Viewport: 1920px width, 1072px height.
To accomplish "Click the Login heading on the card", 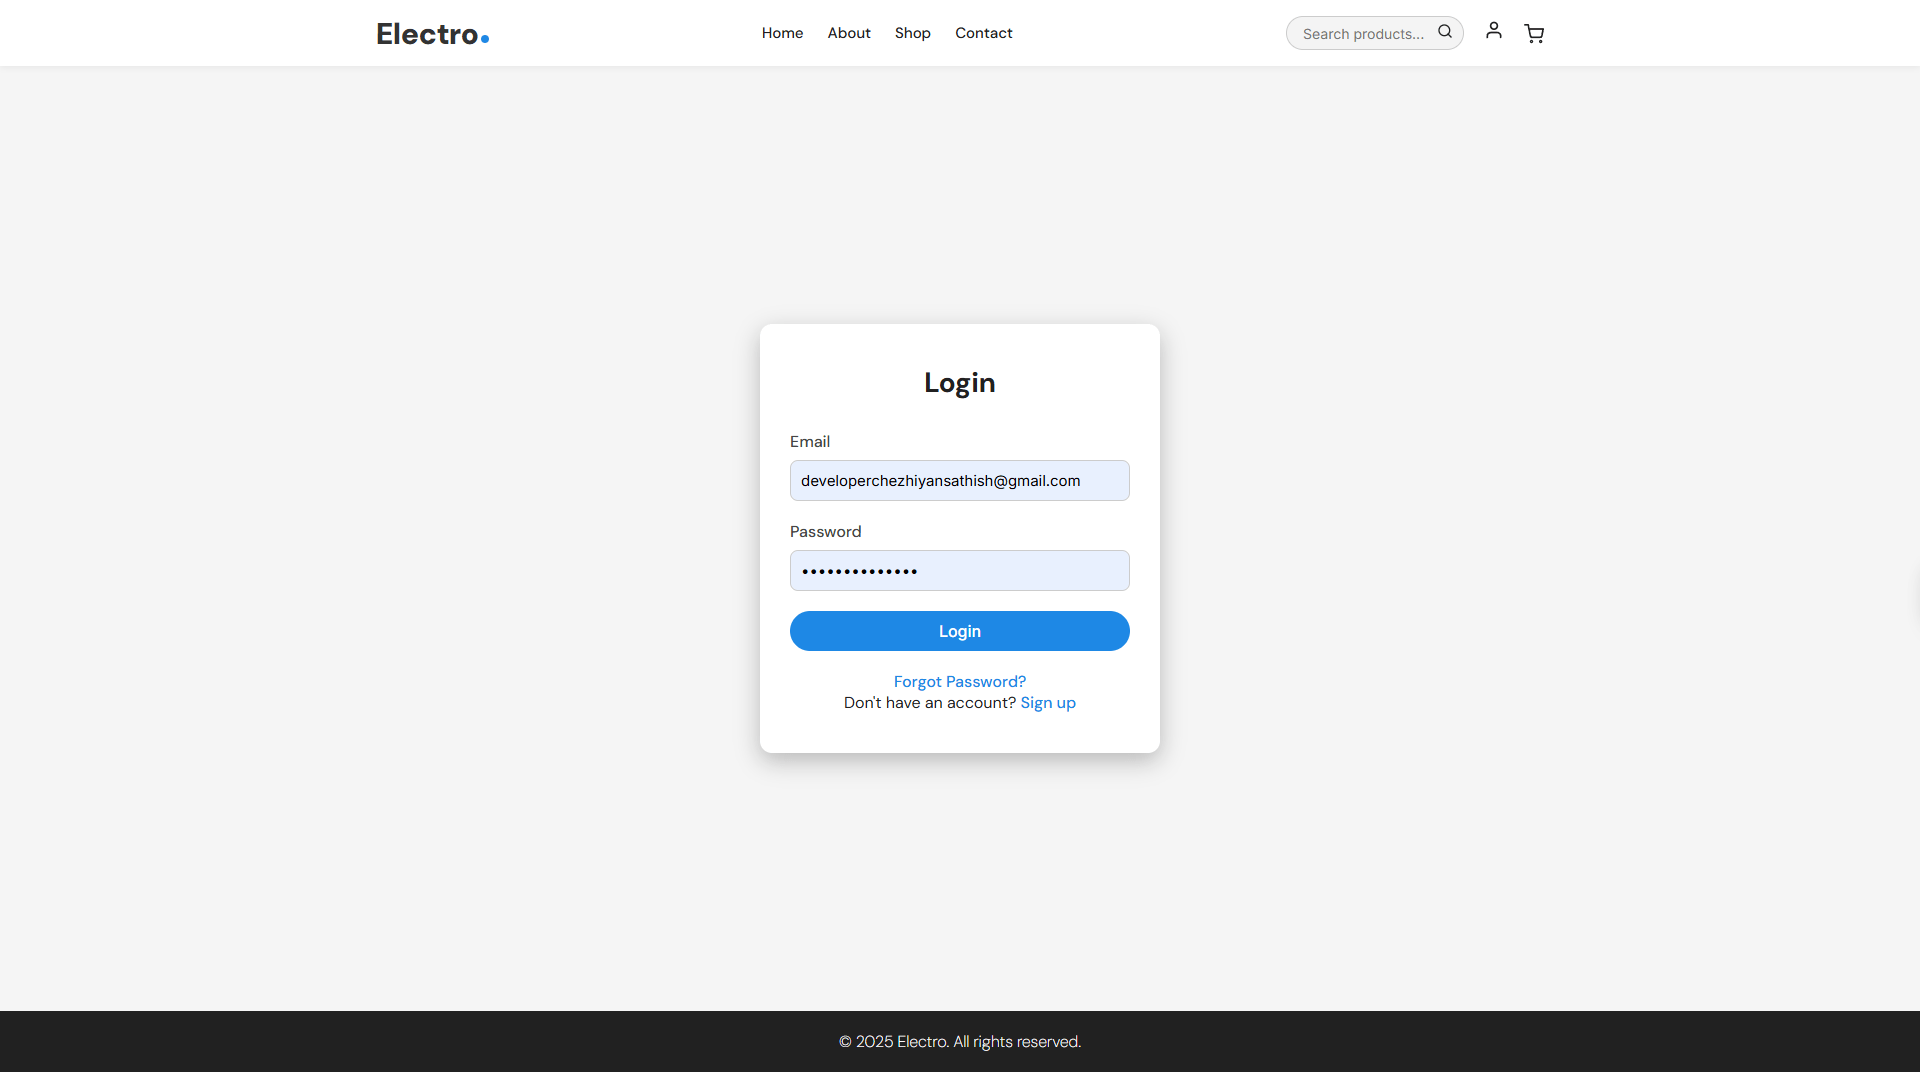I will click(959, 383).
